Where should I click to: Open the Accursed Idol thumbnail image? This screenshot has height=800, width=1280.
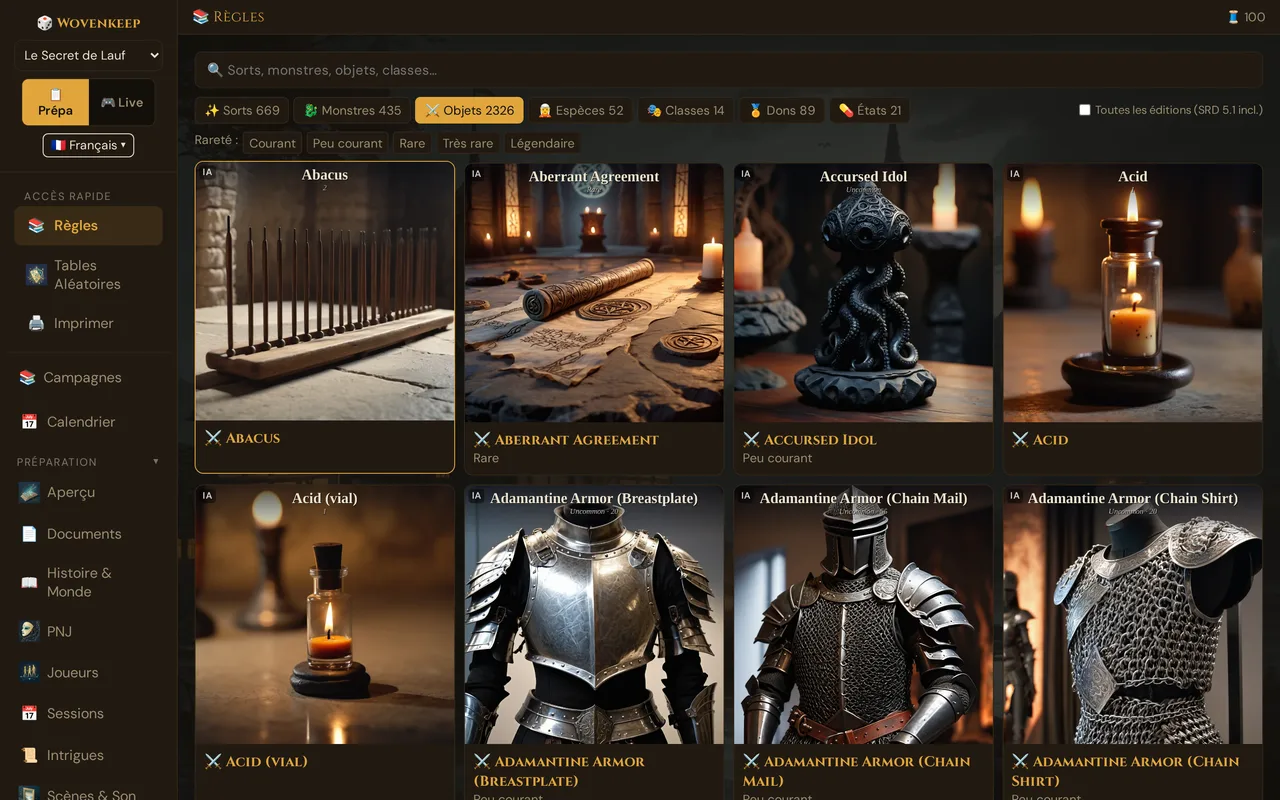coord(863,292)
